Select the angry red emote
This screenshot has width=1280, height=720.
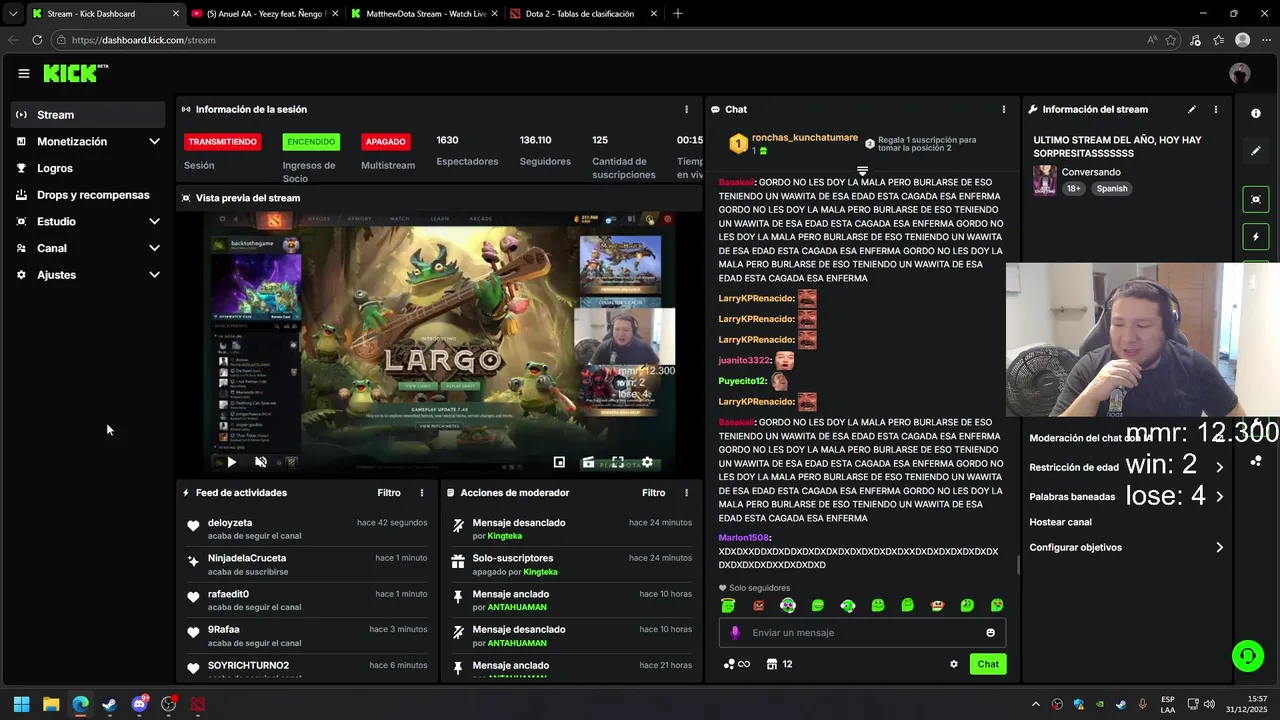click(758, 605)
